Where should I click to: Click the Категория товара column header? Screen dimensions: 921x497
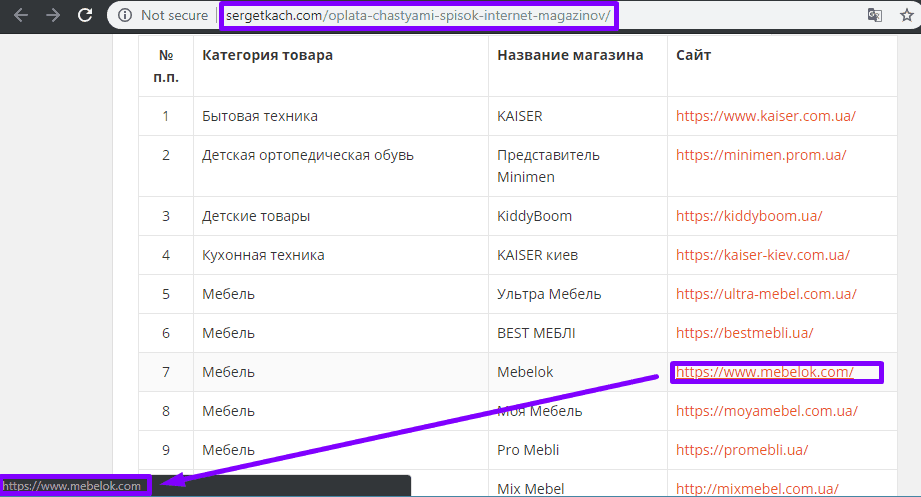[267, 55]
